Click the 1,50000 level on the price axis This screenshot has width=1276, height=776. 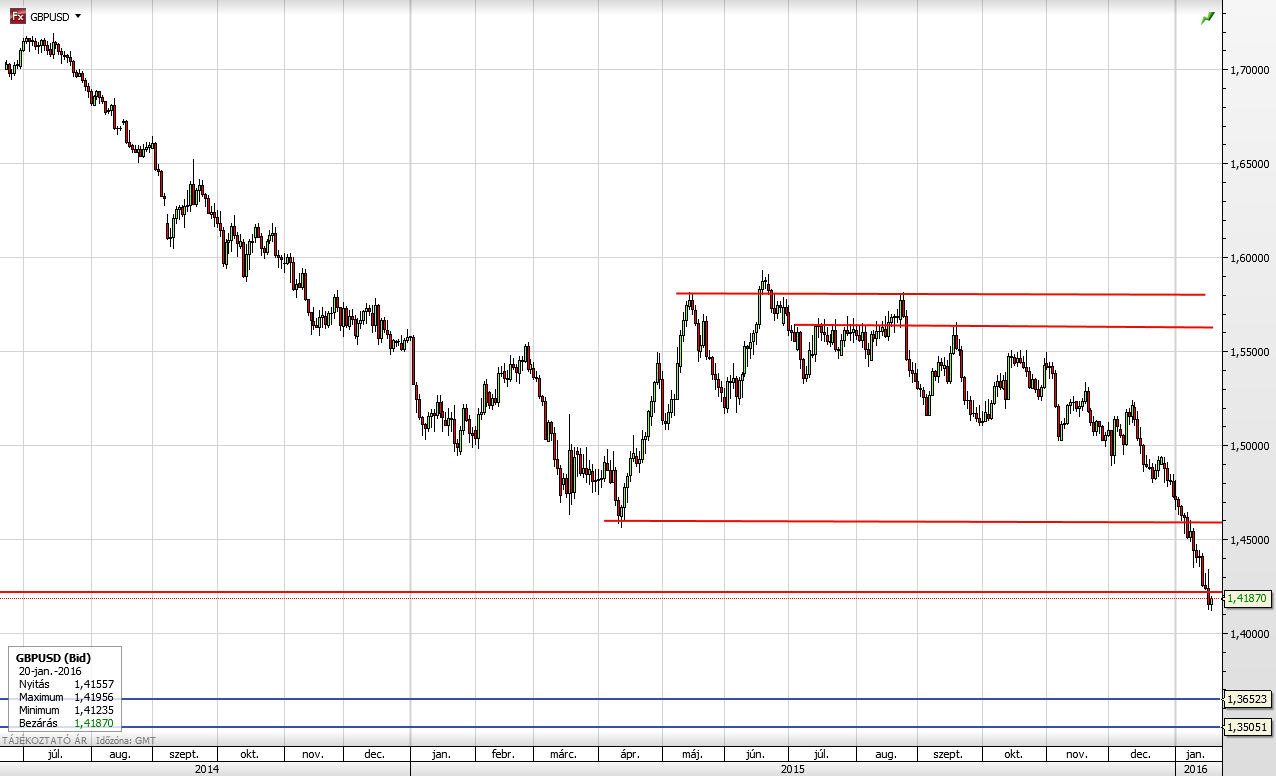(x=1251, y=446)
